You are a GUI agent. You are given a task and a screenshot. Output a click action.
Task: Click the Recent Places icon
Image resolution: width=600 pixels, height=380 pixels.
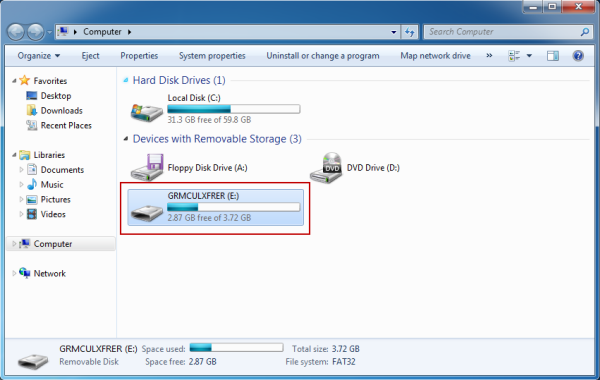32,125
